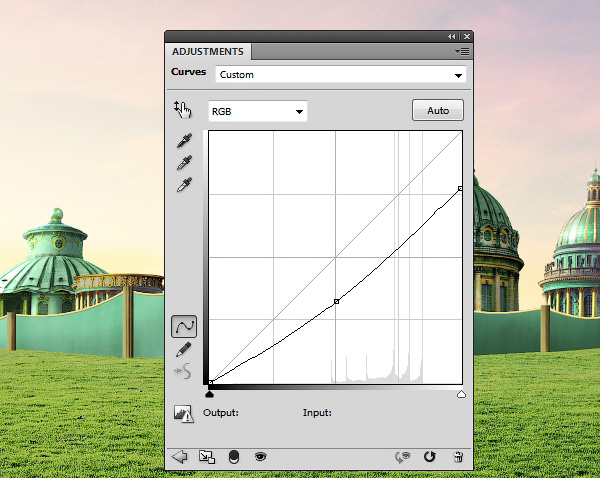600x478 pixels.
Task: Pick the white point eyedropper
Action: (x=184, y=185)
